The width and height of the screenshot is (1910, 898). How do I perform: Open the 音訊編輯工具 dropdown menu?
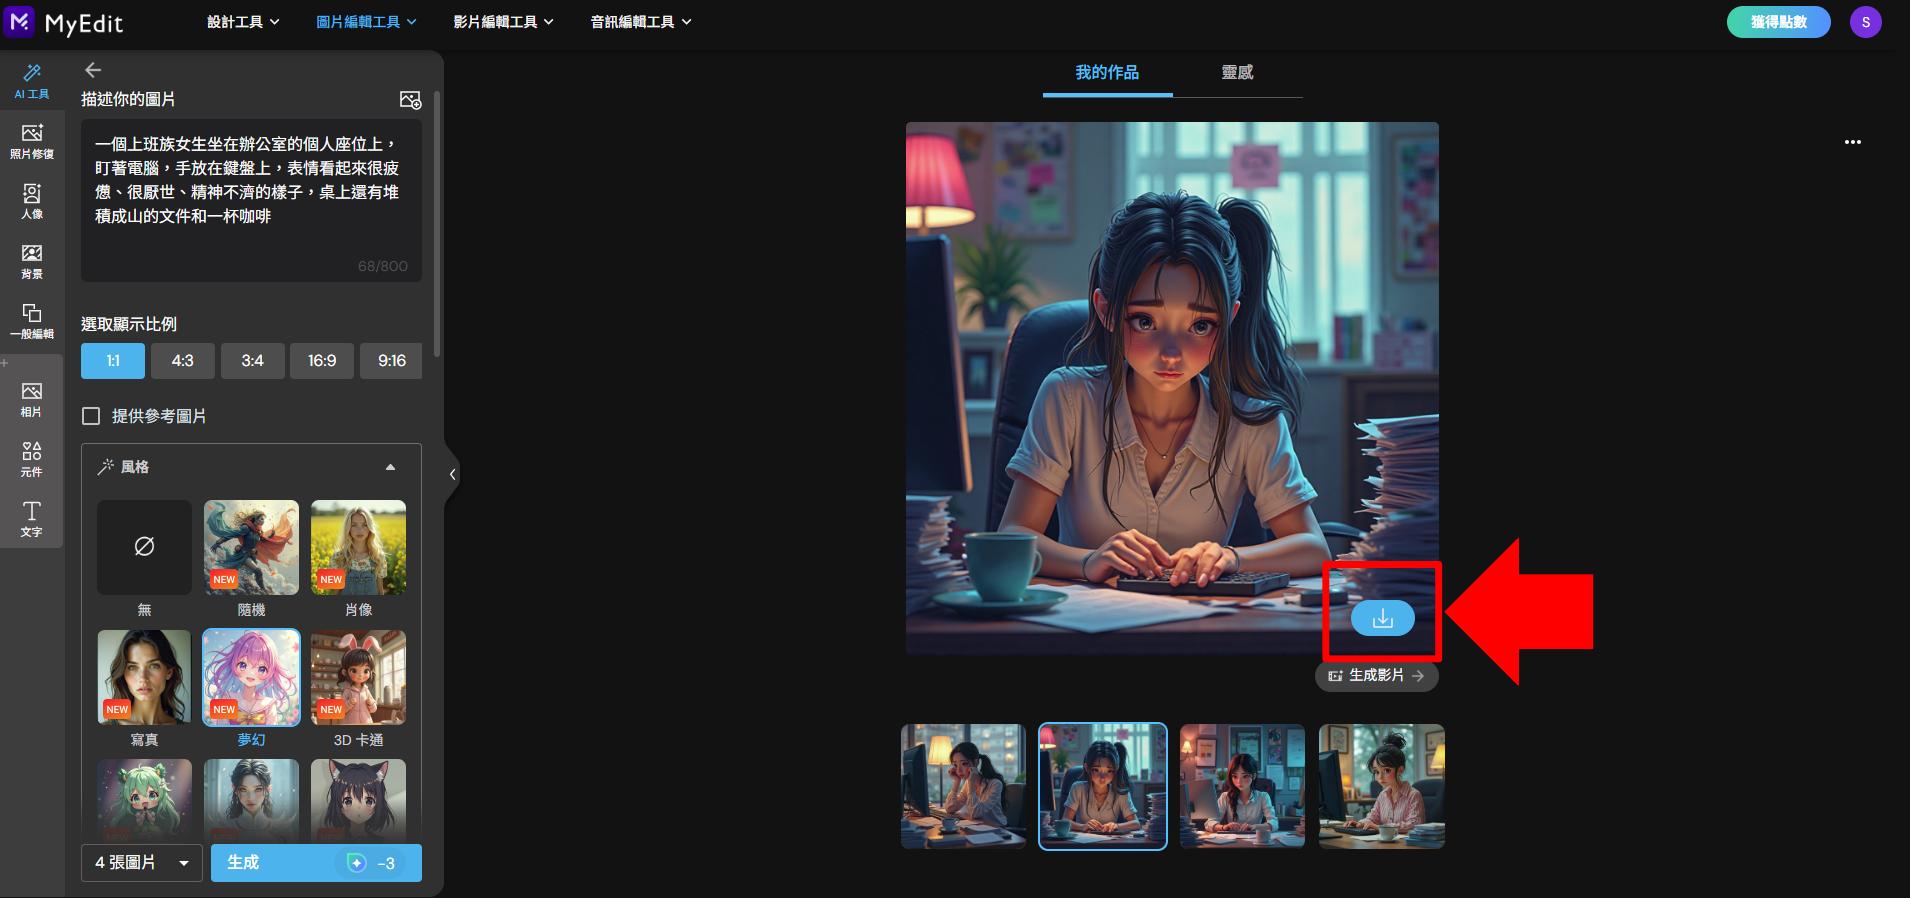coord(641,22)
